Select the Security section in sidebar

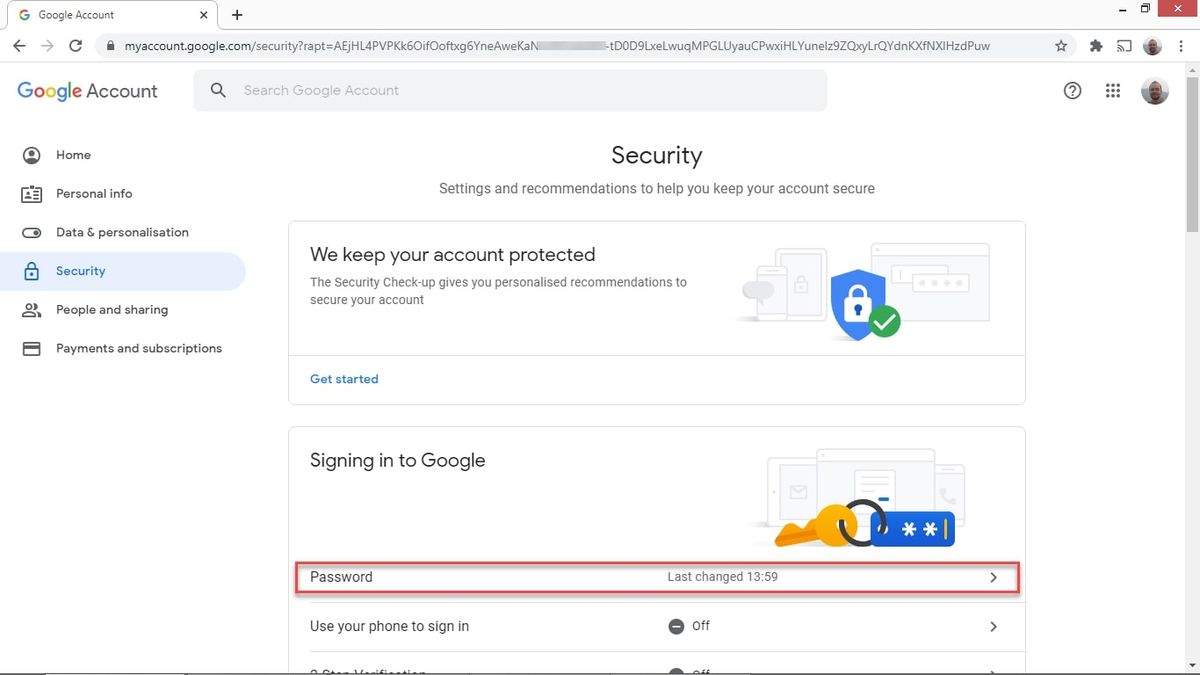click(x=79, y=270)
